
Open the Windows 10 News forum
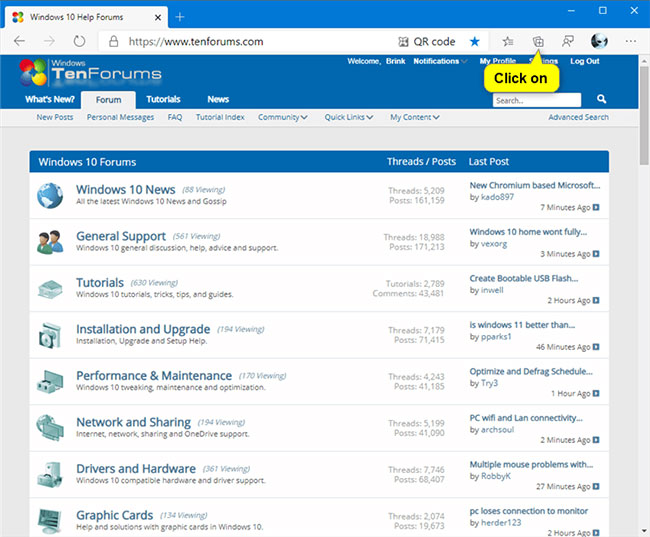[126, 190]
